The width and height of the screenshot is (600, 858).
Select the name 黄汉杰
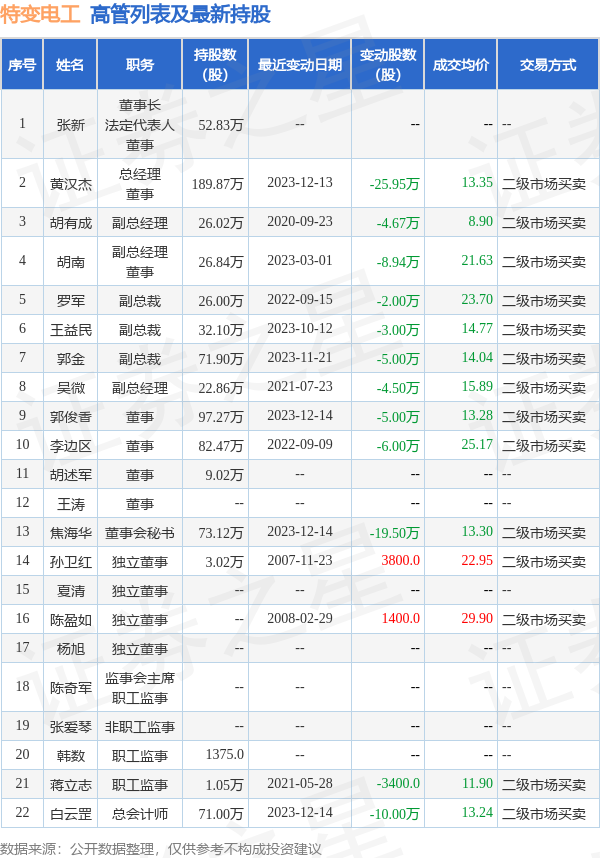pyautogui.click(x=71, y=184)
